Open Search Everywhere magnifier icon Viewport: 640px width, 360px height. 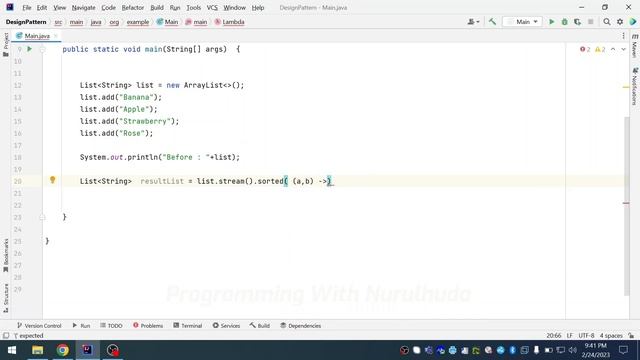[x=607, y=22]
